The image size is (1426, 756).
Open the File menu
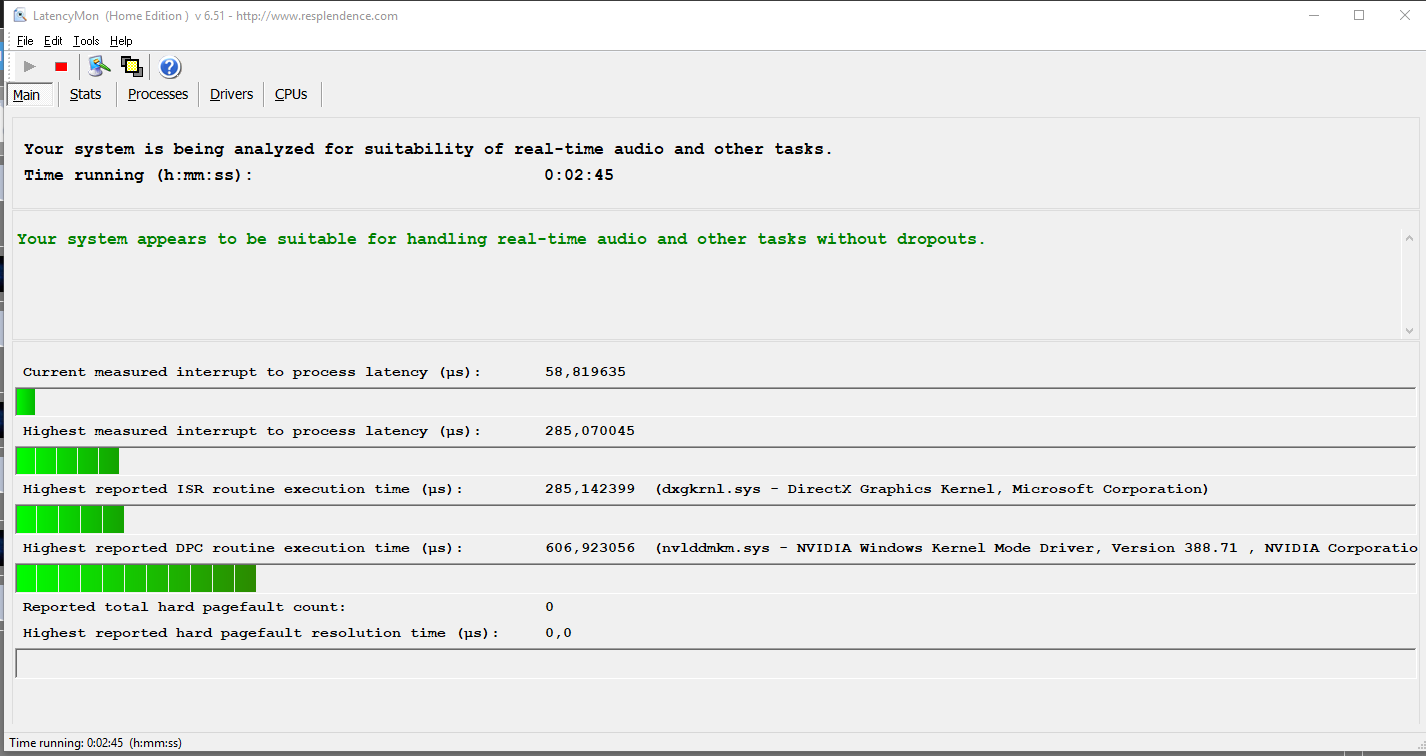[25, 41]
